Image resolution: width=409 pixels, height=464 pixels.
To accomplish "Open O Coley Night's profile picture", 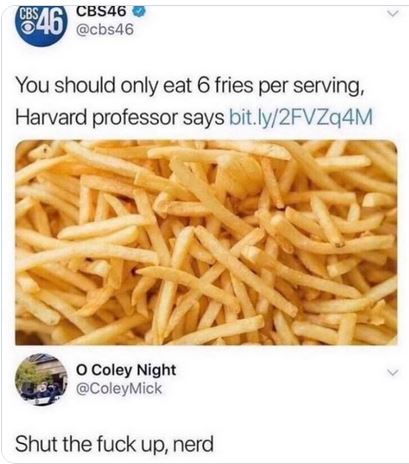I will (x=41, y=379).
